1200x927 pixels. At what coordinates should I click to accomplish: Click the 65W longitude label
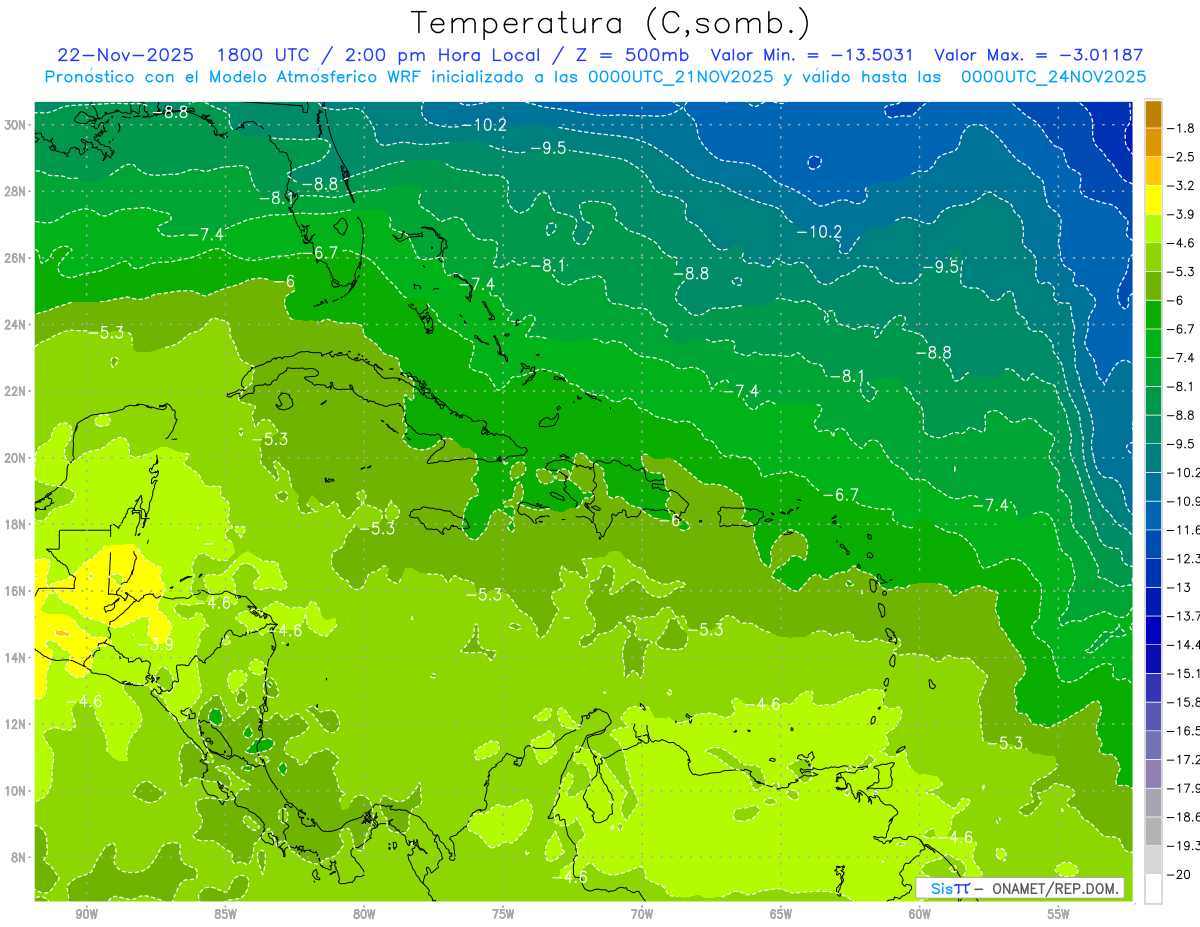point(781,914)
